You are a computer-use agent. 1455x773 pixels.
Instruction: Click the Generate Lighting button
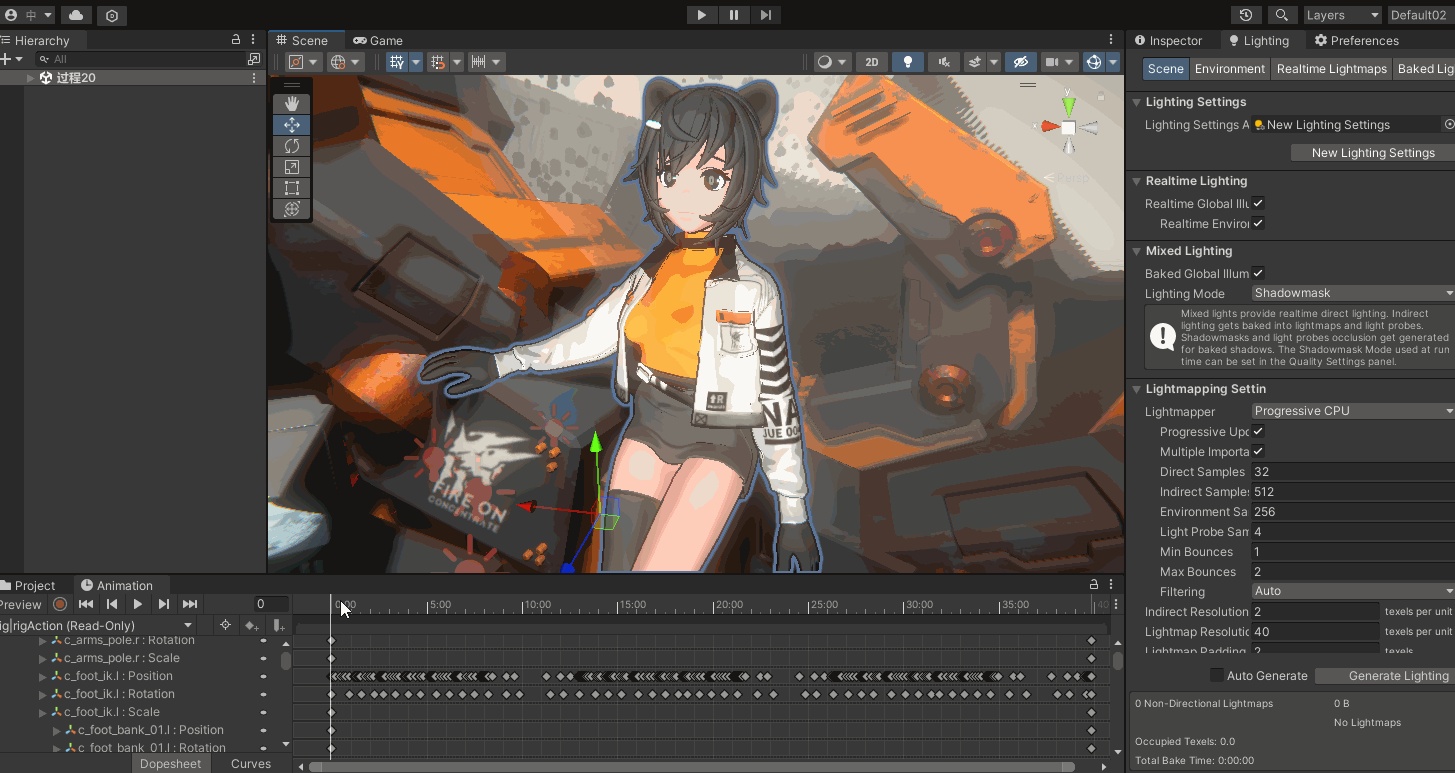point(1385,676)
